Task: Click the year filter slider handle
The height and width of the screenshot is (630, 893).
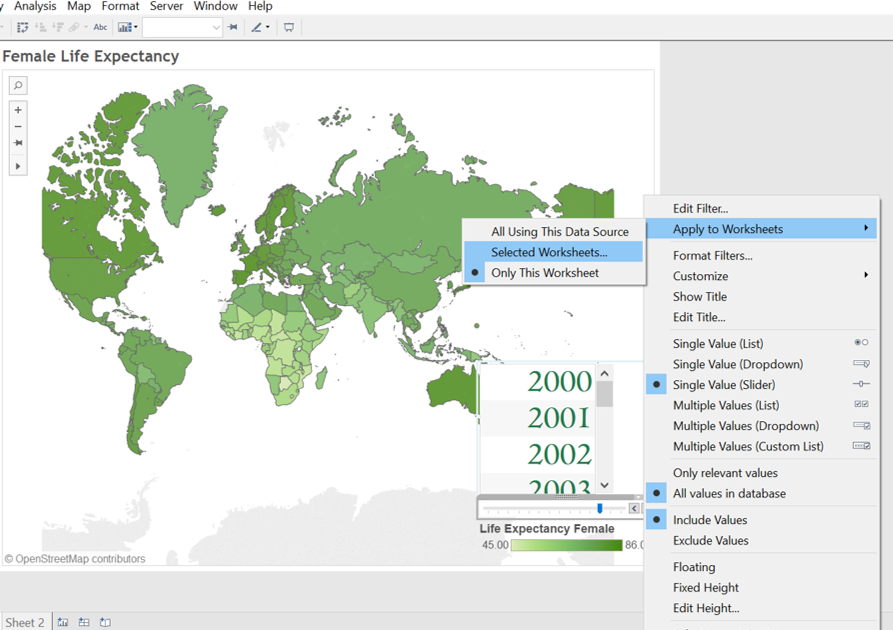Action: [599, 509]
